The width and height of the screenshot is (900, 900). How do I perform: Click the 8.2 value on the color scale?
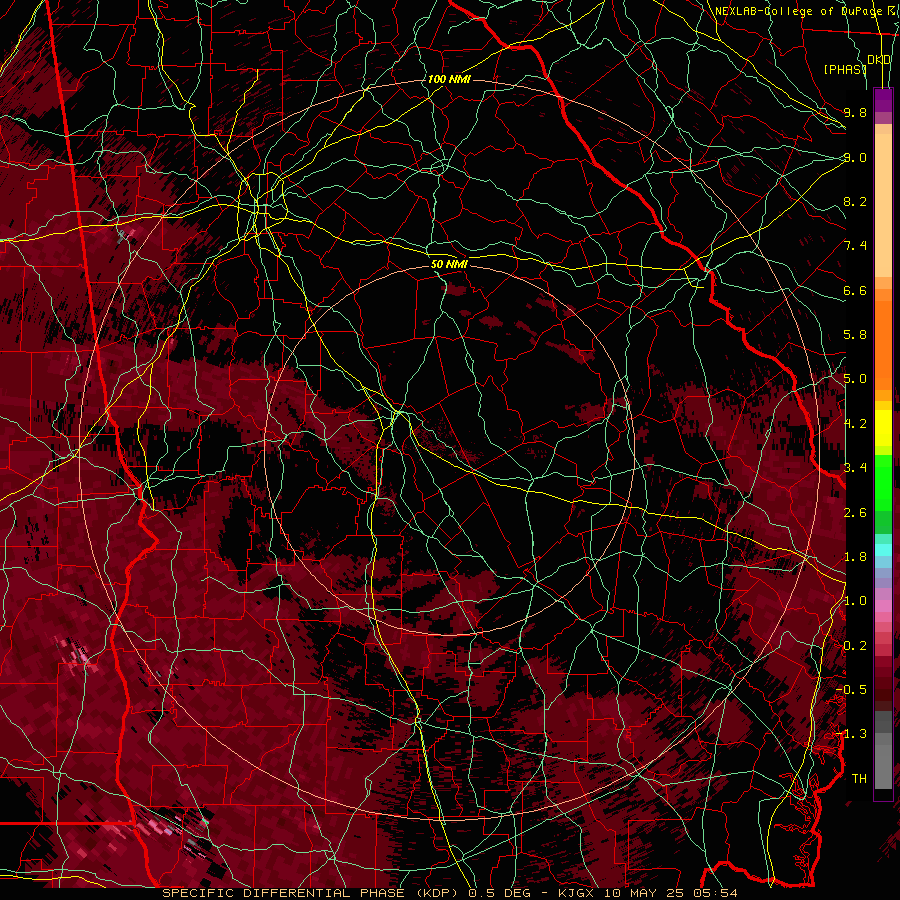tap(855, 201)
